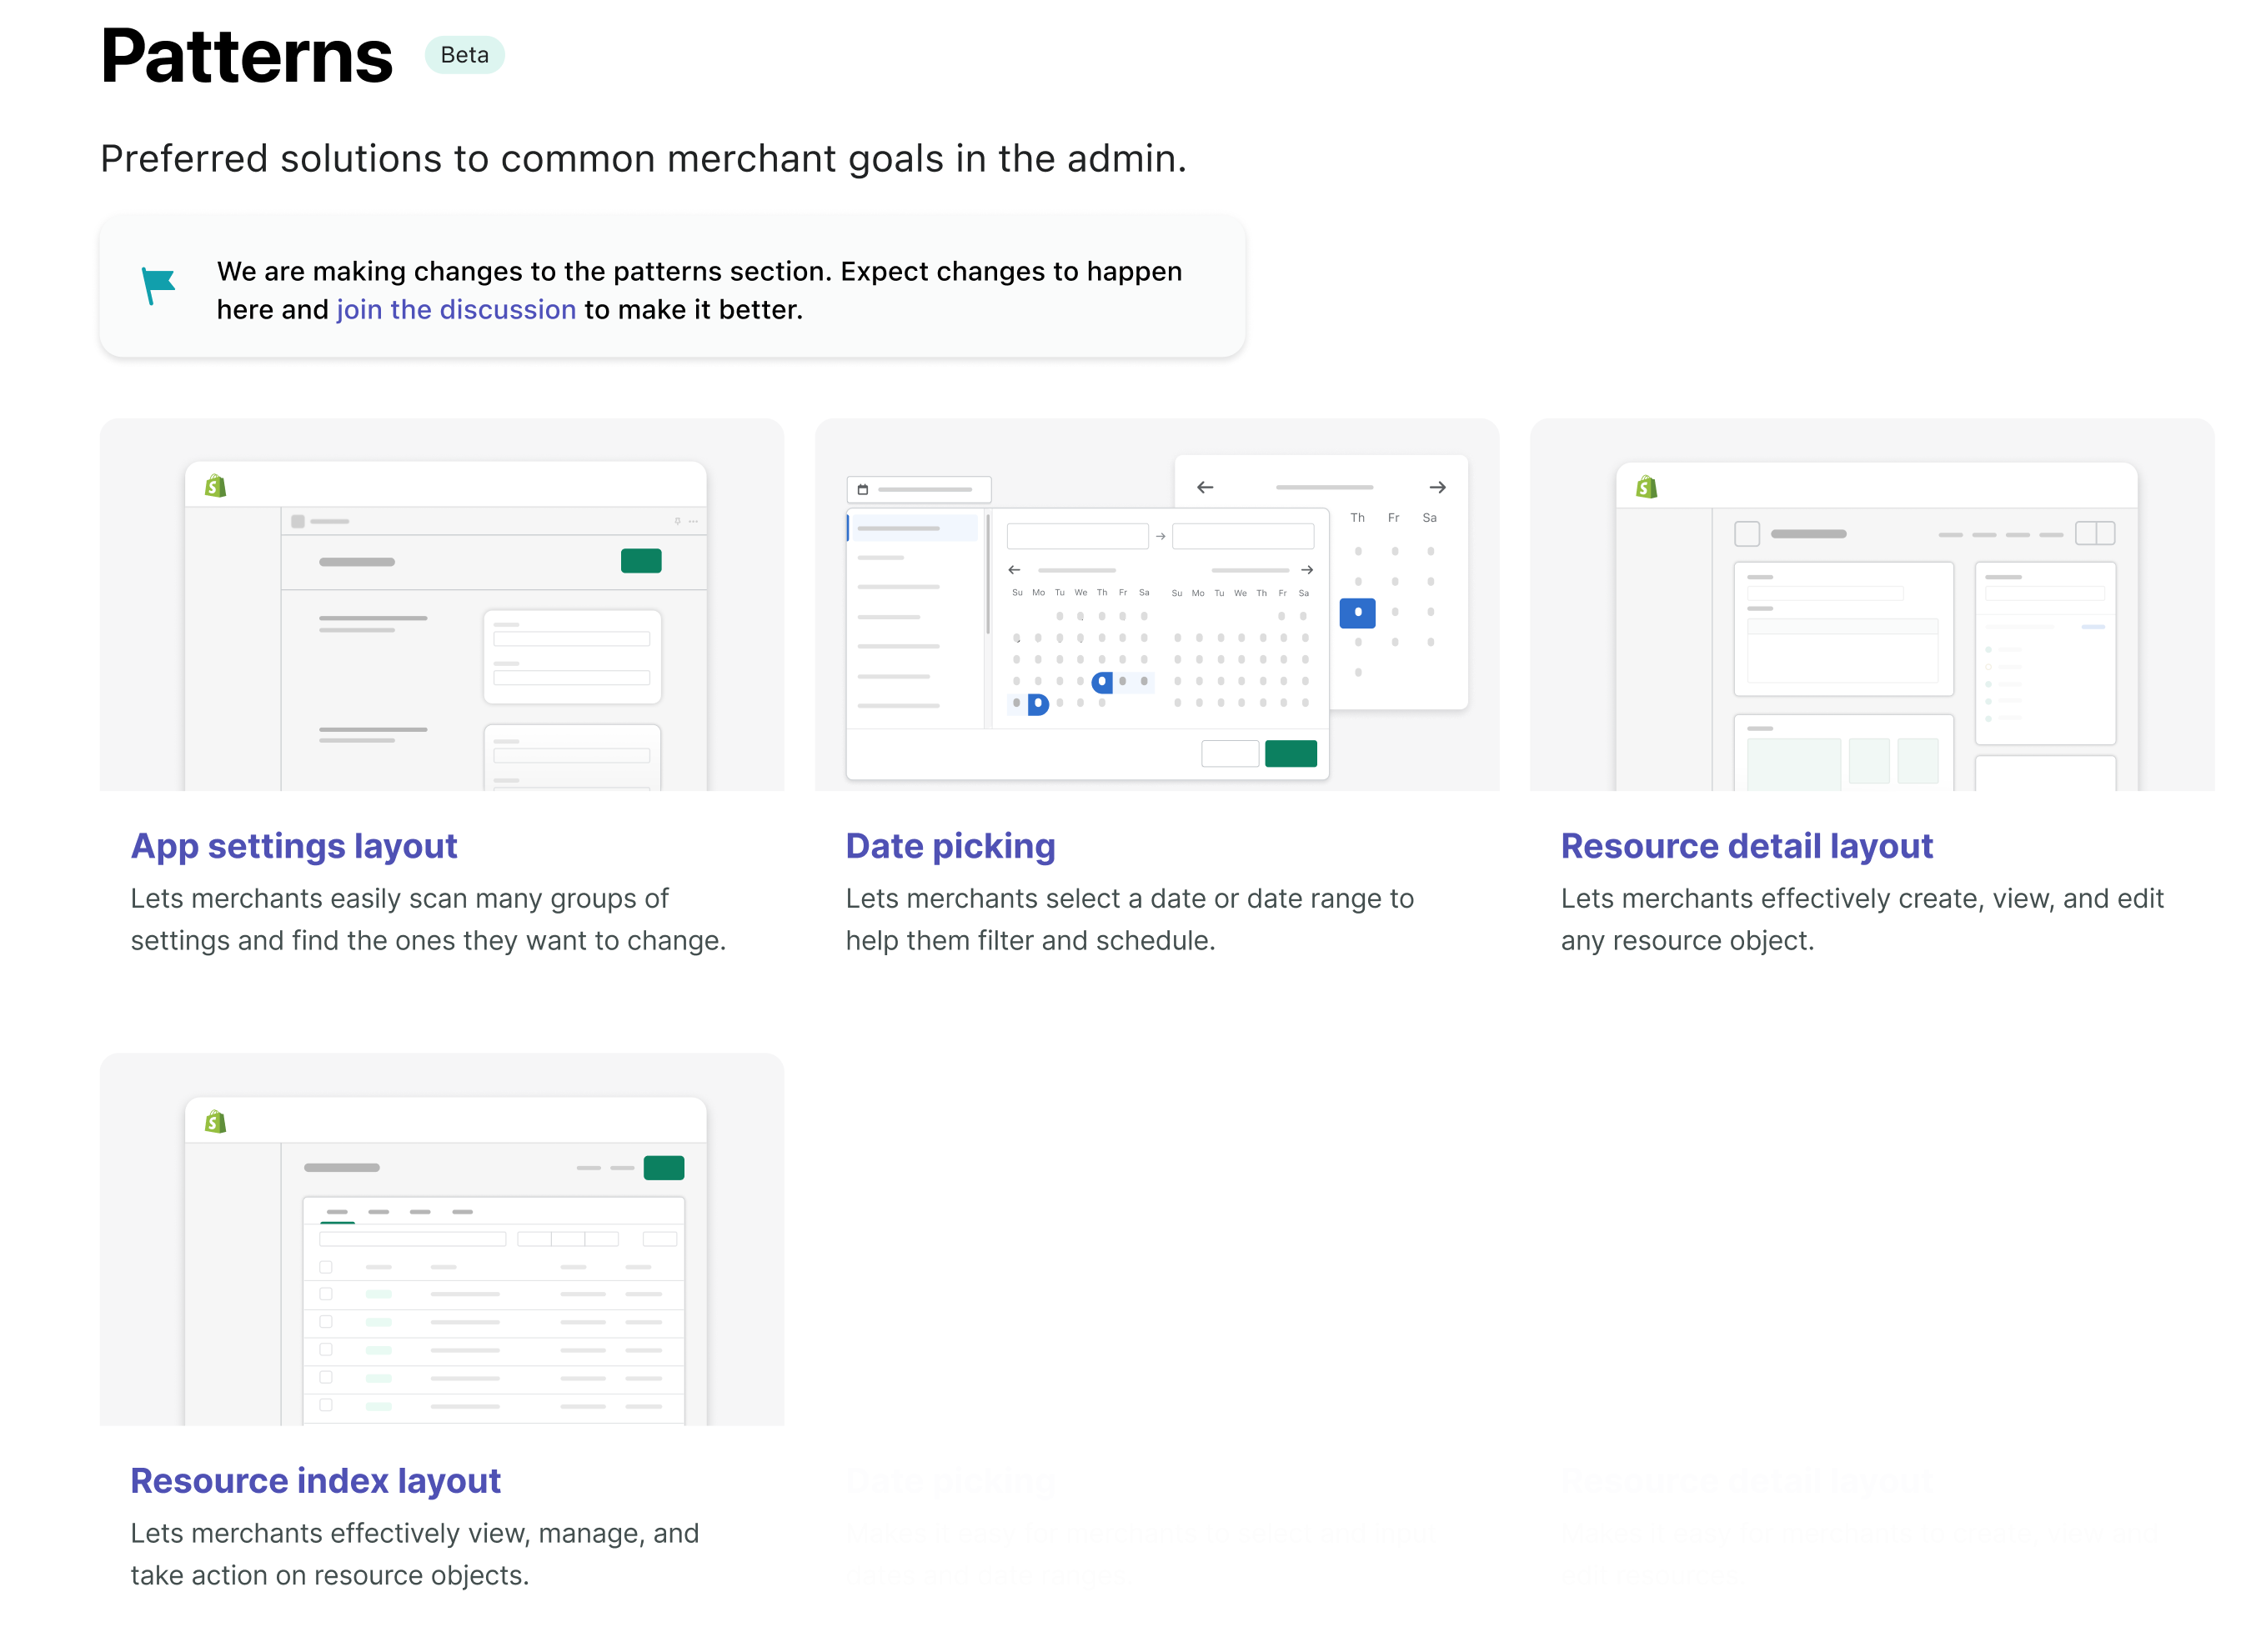Image resolution: width=2266 pixels, height=1652 pixels.
Task: Open the App settings layout pattern
Action: tap(294, 845)
